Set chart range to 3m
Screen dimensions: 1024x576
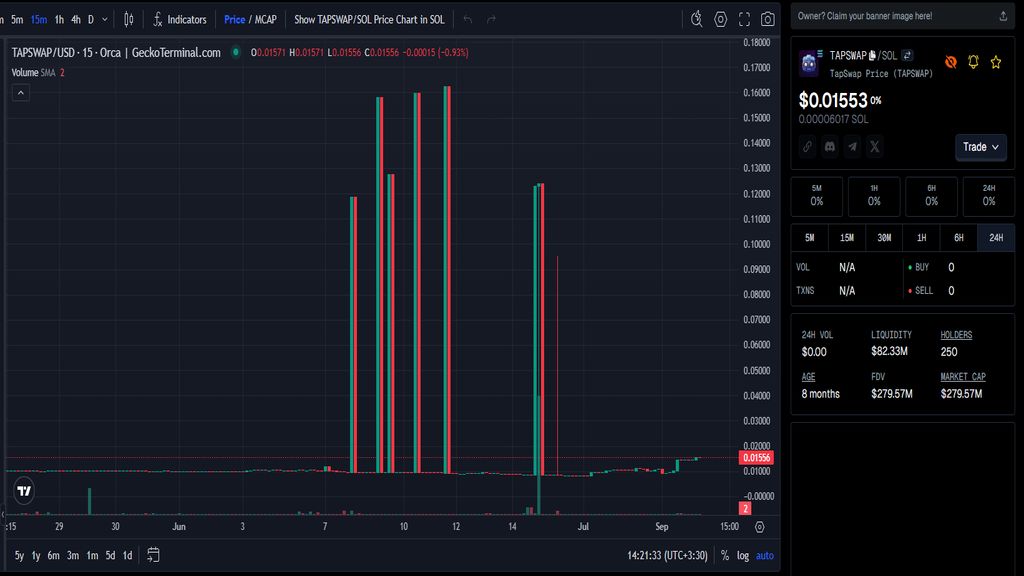(x=72, y=556)
